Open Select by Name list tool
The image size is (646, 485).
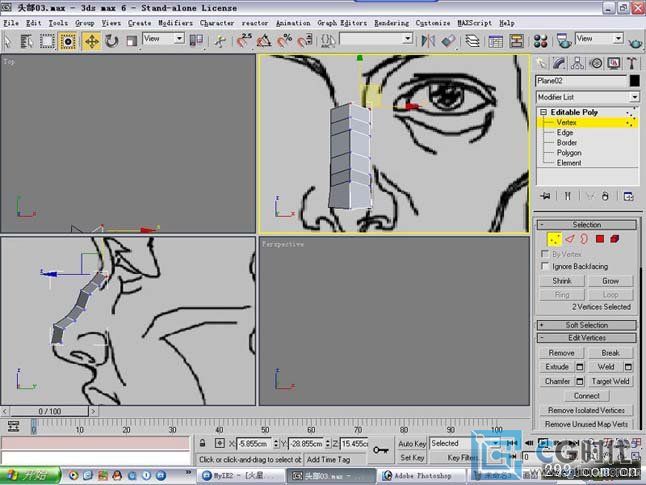(27, 41)
